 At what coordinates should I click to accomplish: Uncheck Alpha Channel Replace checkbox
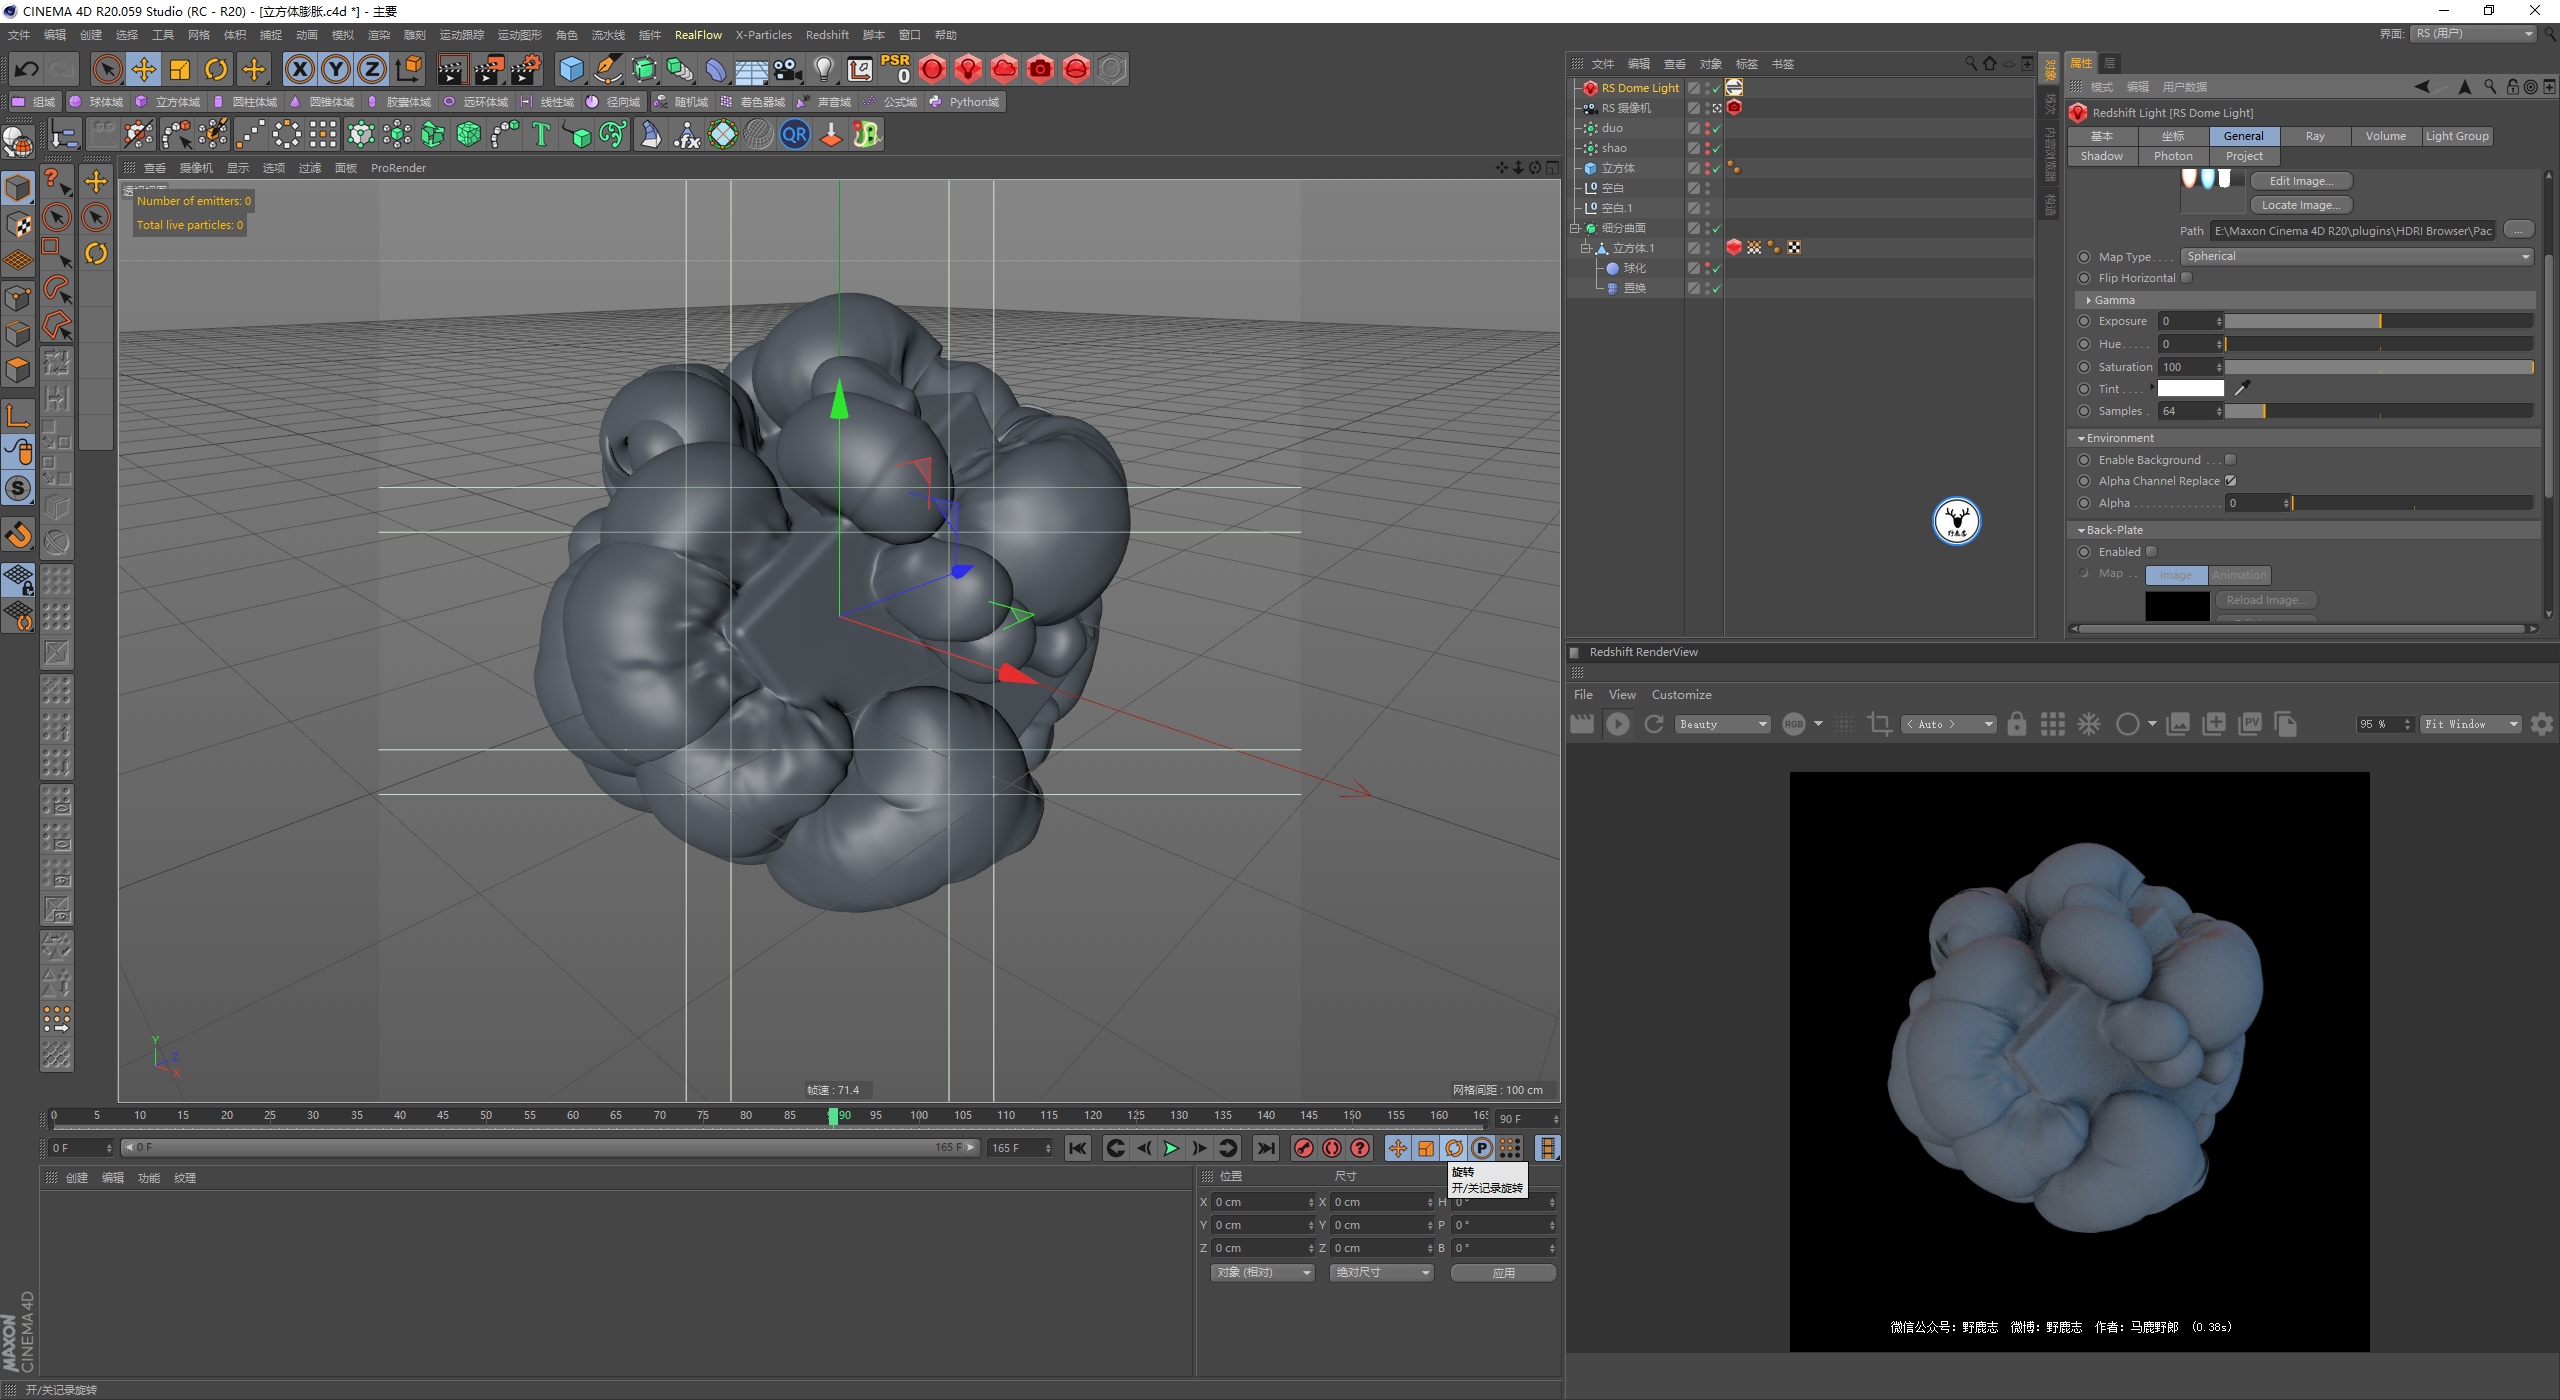(2230, 481)
